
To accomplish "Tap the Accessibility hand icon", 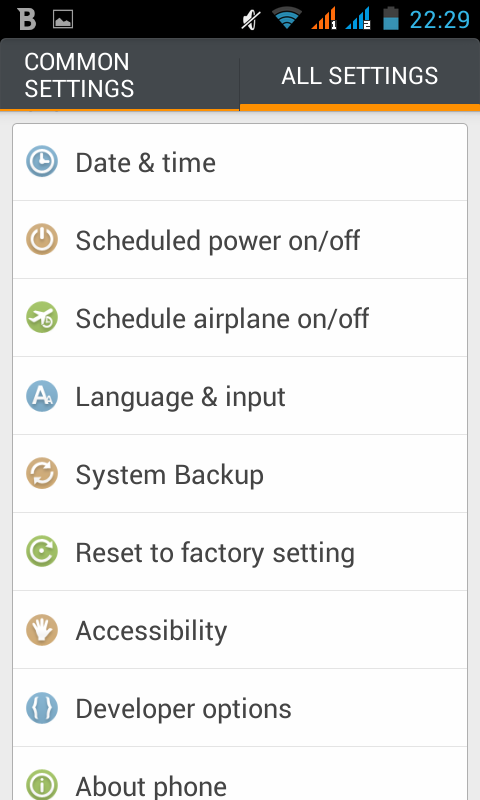I will point(42,630).
